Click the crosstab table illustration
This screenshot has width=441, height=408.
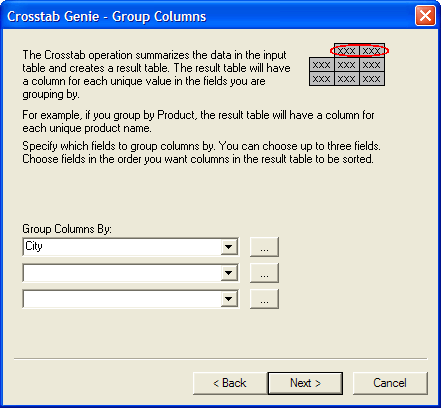click(347, 64)
